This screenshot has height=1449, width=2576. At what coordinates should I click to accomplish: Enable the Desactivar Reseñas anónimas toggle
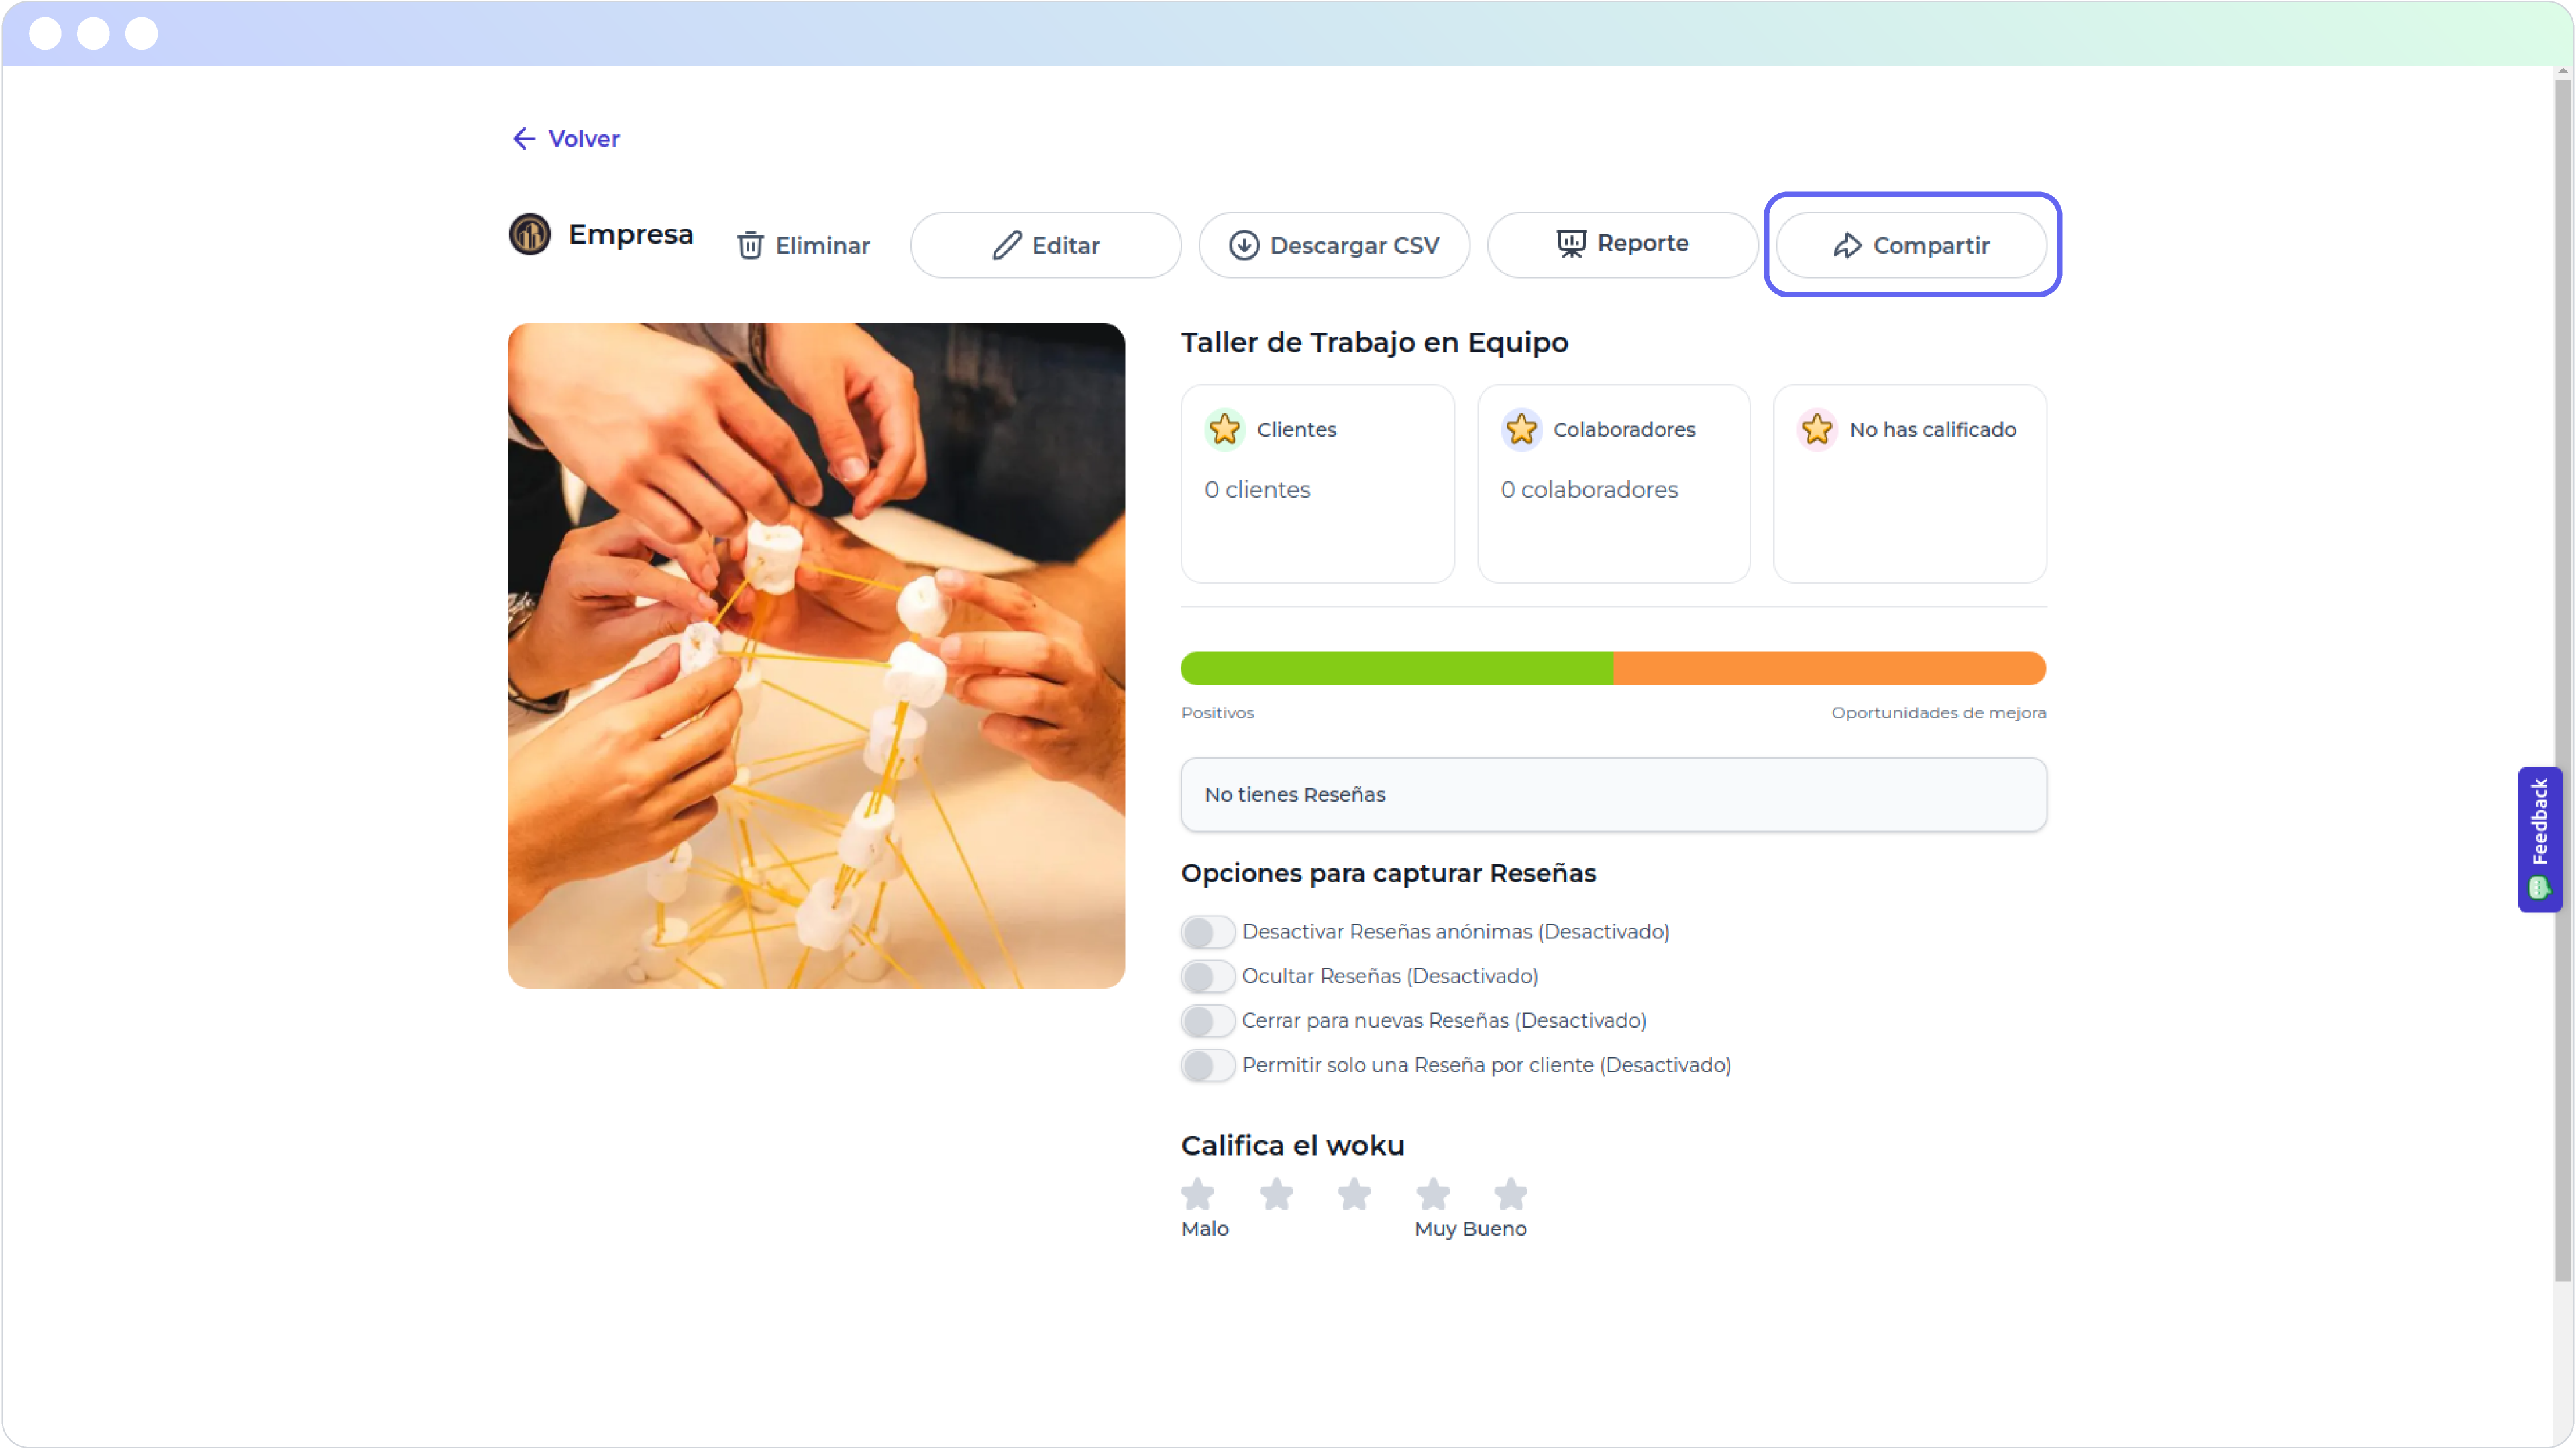point(1207,931)
